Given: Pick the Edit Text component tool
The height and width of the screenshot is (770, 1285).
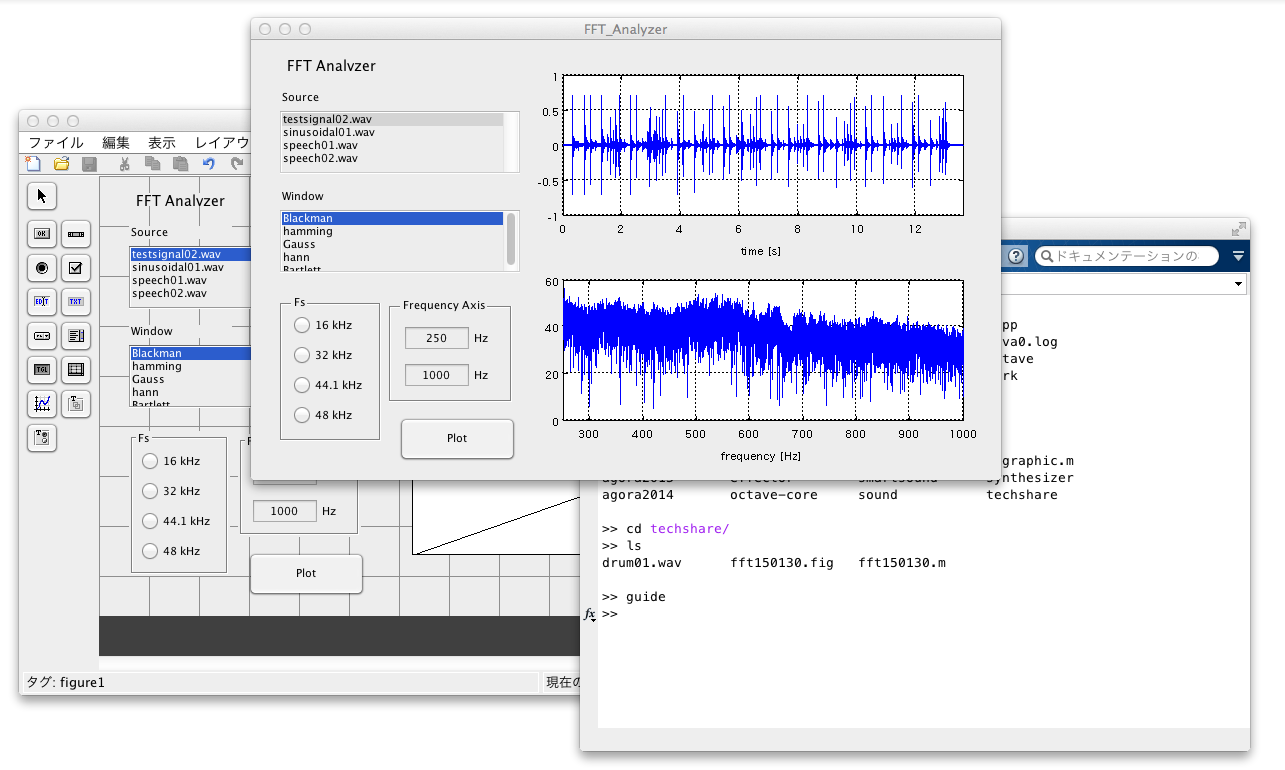Looking at the screenshot, I should [x=42, y=301].
